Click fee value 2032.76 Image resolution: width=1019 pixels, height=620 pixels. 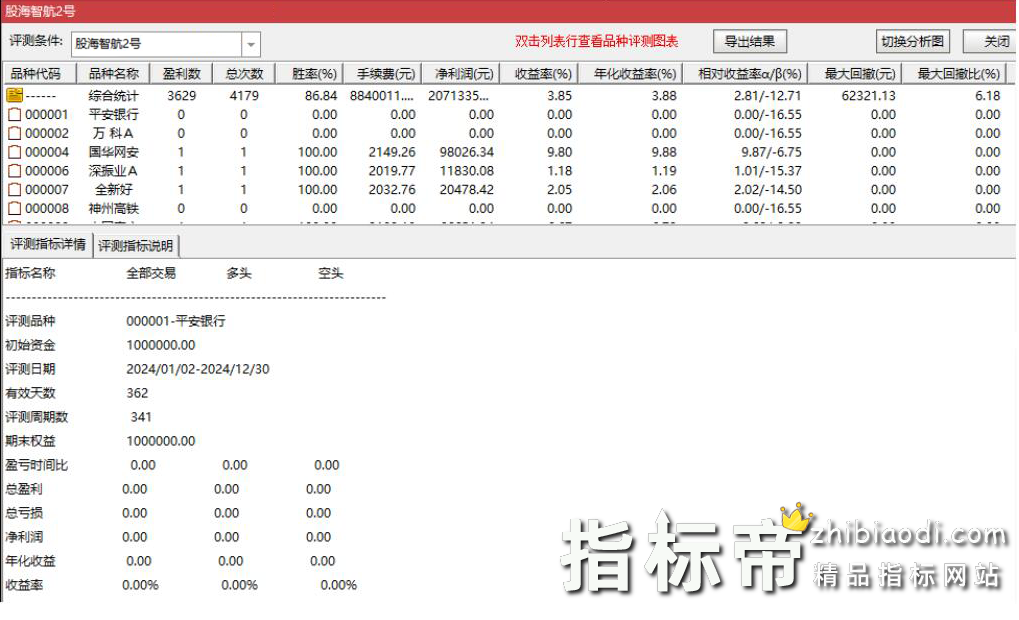(392, 190)
